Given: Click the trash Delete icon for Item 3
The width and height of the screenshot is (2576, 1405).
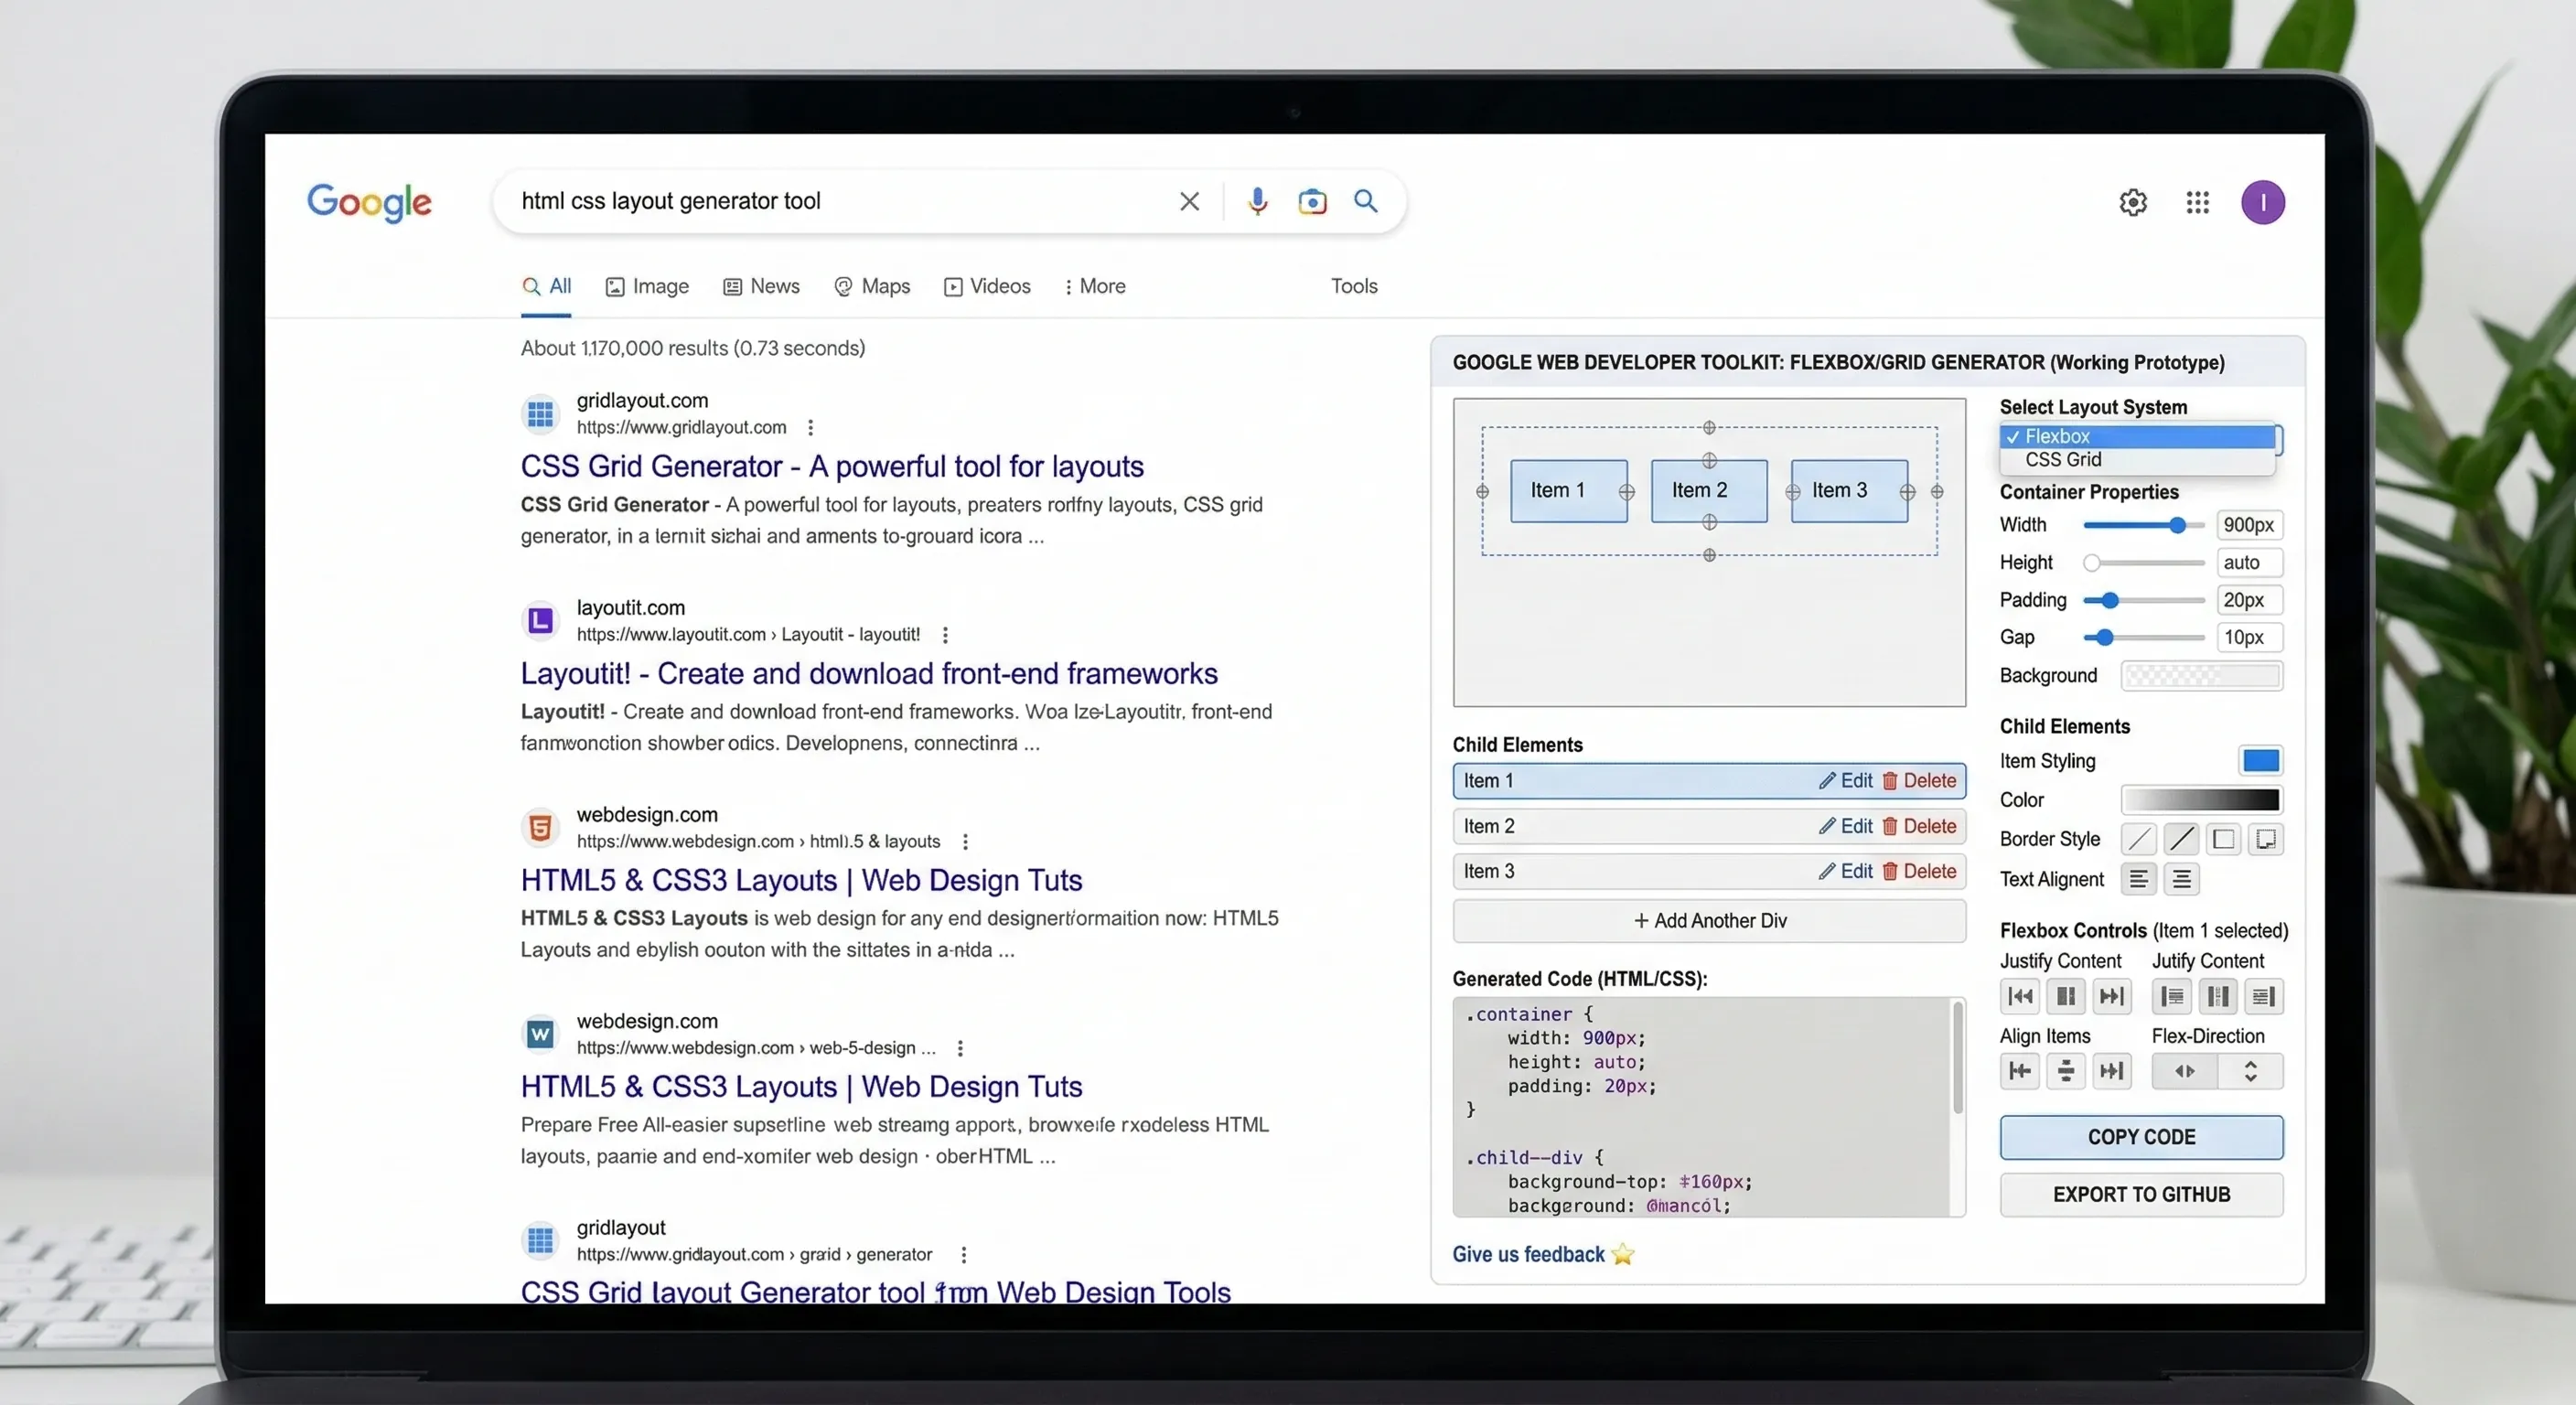Looking at the screenshot, I should [1890, 871].
